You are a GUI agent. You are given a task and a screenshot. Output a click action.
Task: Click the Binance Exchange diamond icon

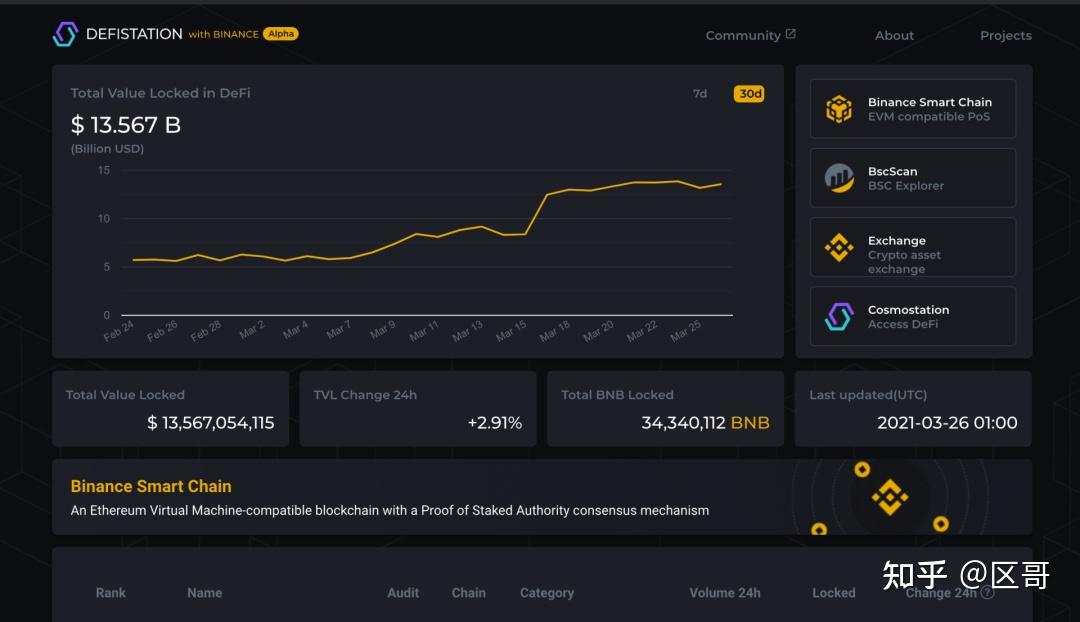click(x=839, y=247)
